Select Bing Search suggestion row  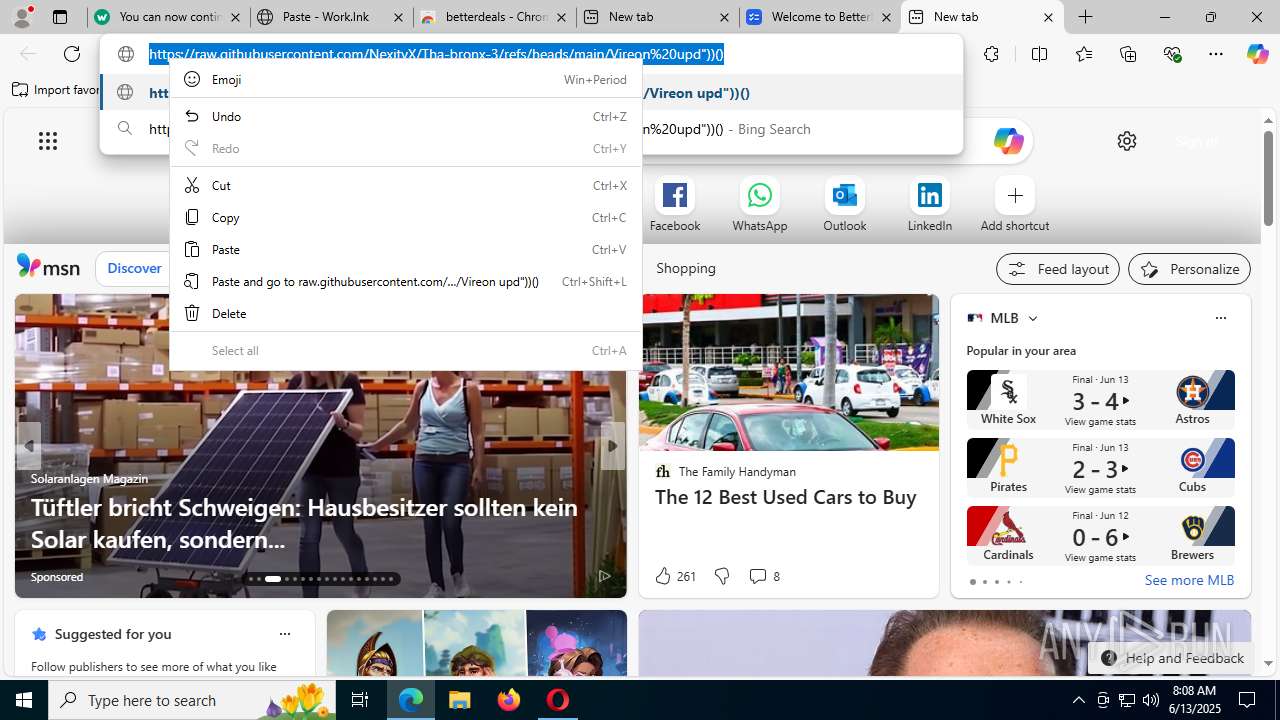coord(531,129)
